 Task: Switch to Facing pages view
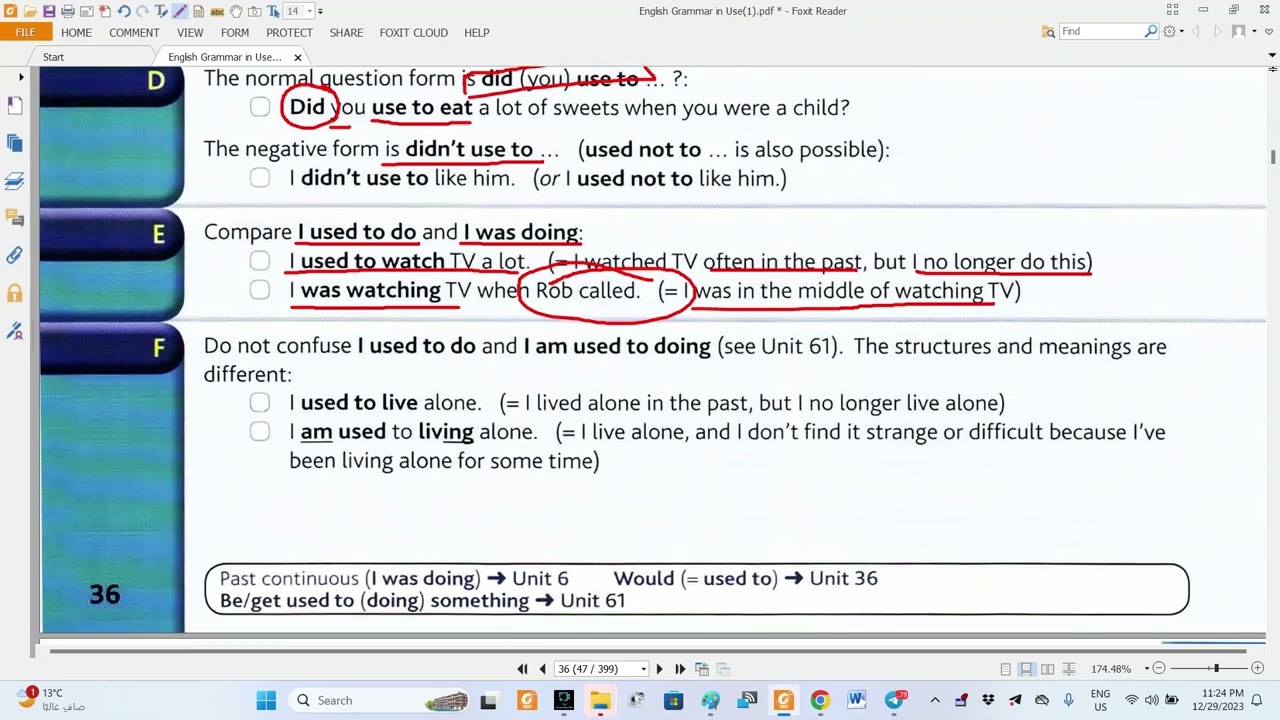[x=1047, y=668]
